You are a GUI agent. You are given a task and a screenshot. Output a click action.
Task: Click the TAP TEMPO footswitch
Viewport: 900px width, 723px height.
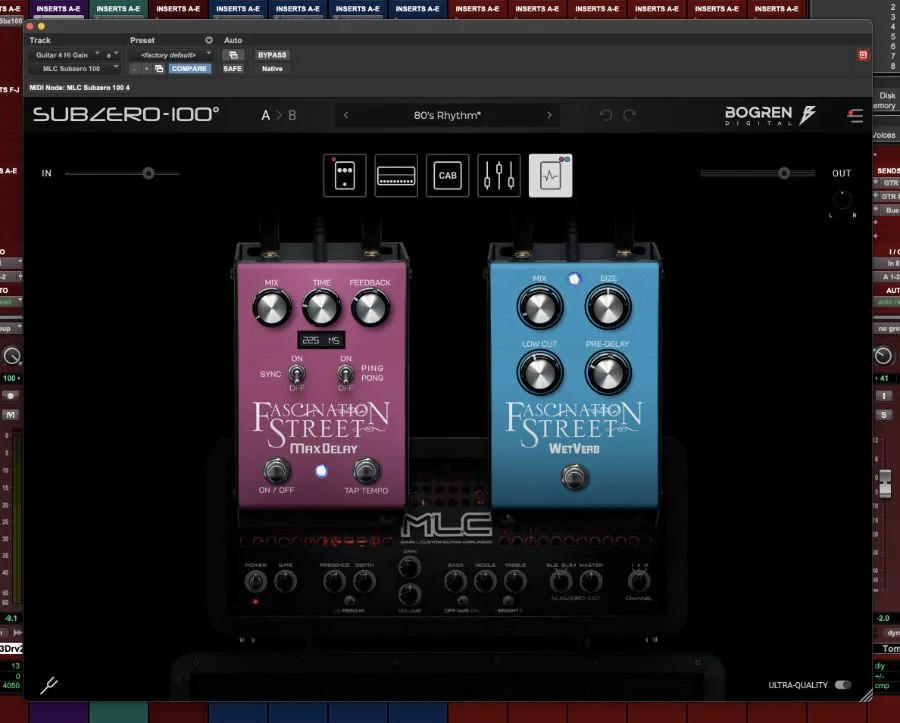pyautogui.click(x=367, y=469)
